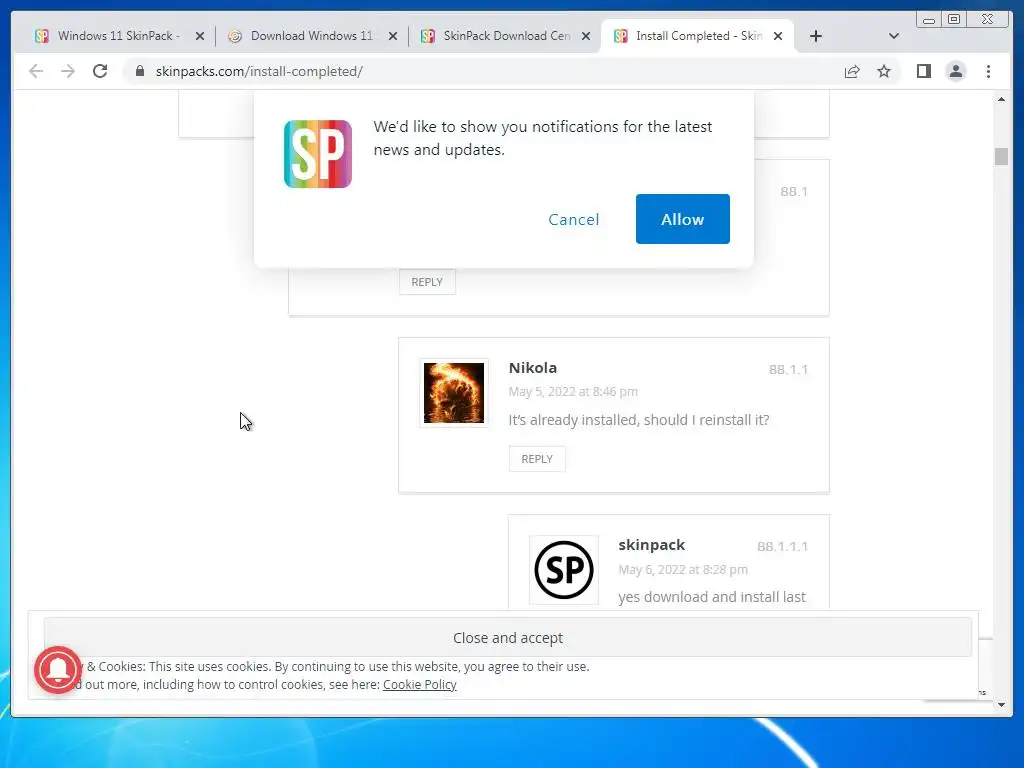The width and height of the screenshot is (1024, 768).
Task: Click the Close and accept cookies button
Action: [508, 637]
